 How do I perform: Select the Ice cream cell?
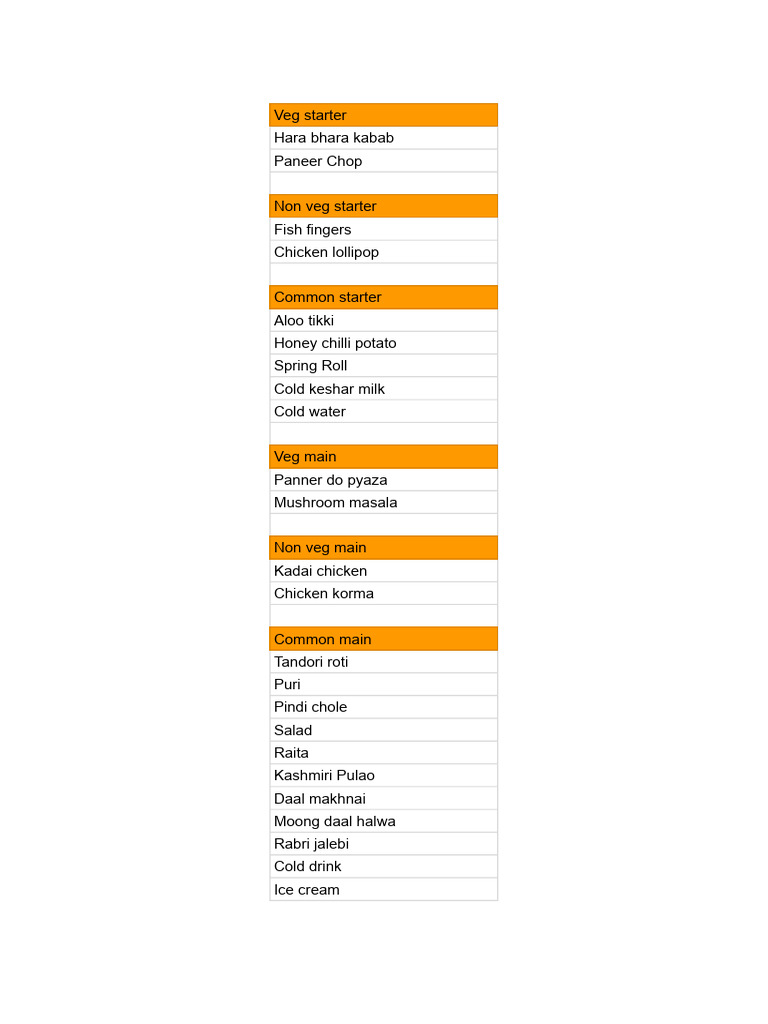coord(383,890)
